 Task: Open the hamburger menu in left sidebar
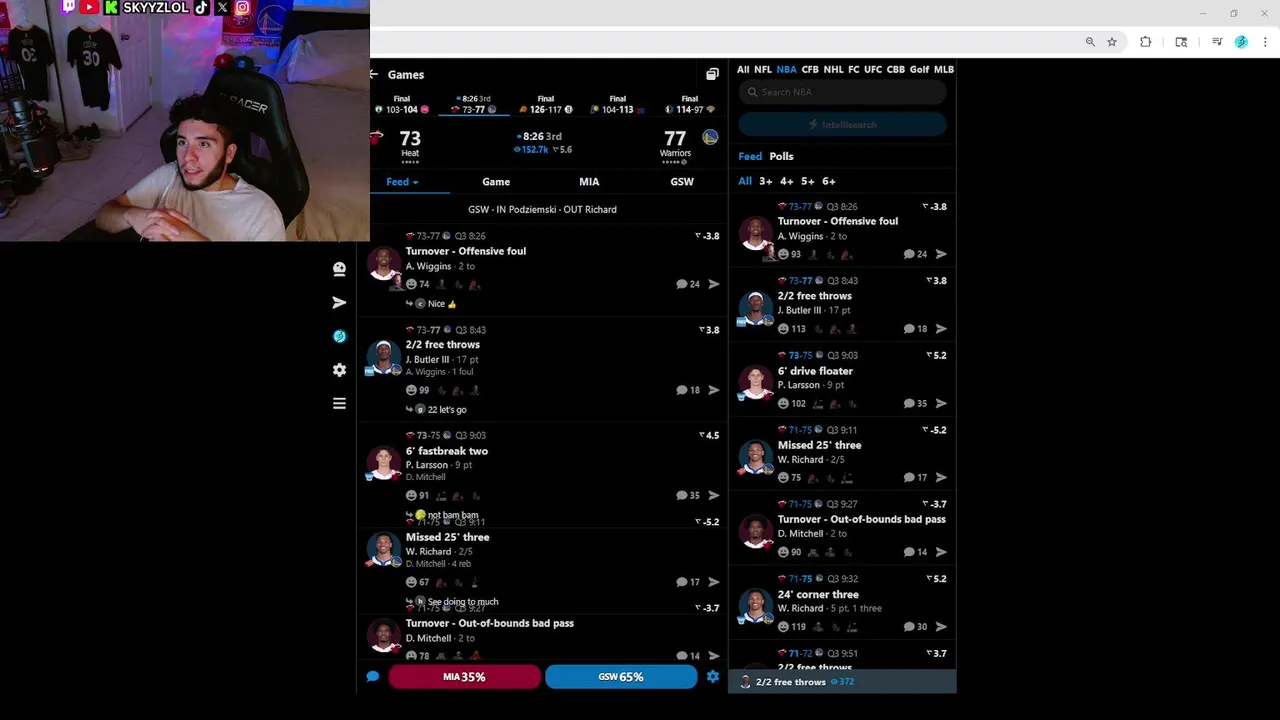339,404
